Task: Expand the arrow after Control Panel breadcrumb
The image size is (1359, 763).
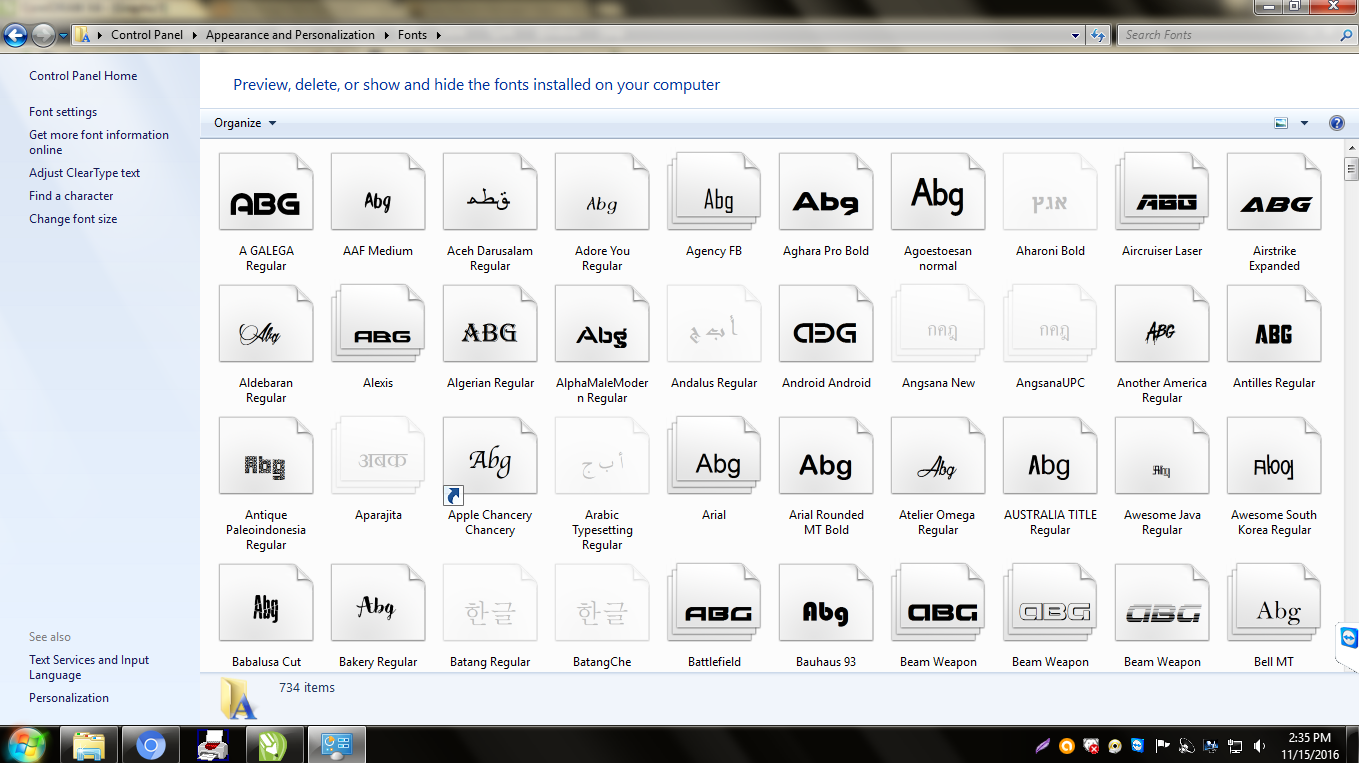Action: [194, 35]
